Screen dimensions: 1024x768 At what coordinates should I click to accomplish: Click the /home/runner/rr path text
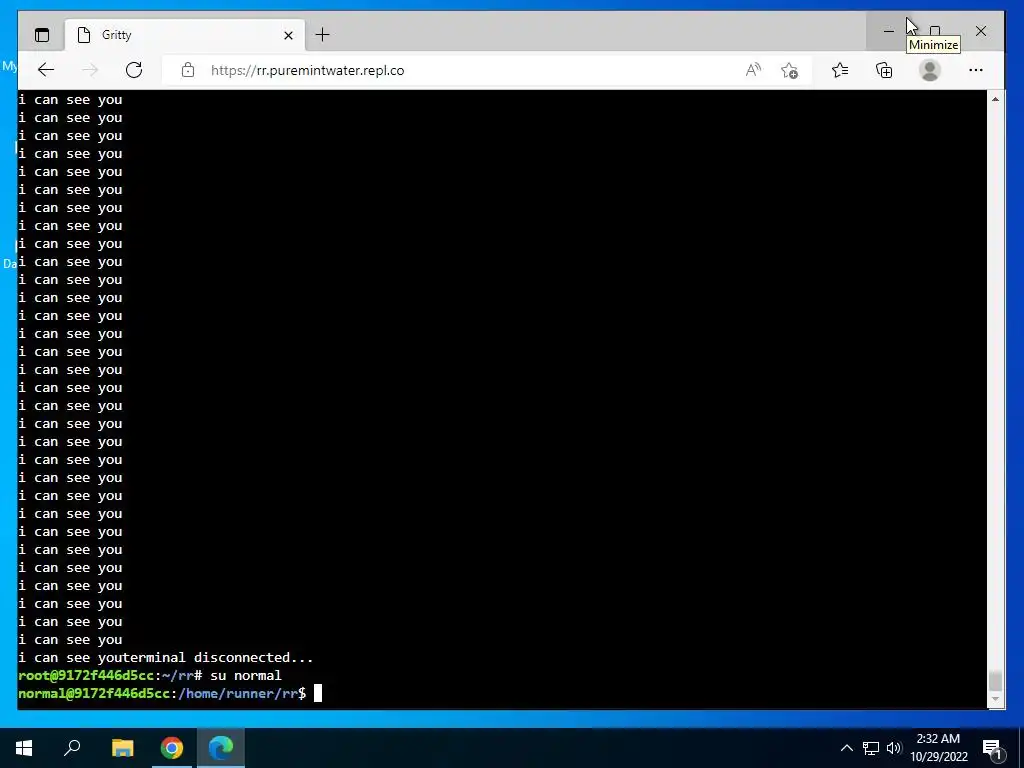(238, 694)
